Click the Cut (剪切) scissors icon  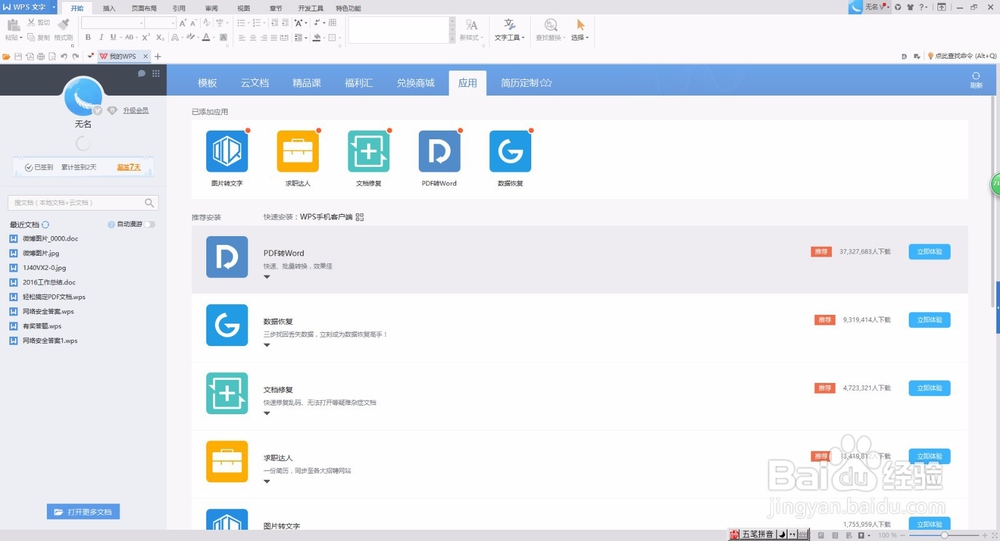point(31,22)
